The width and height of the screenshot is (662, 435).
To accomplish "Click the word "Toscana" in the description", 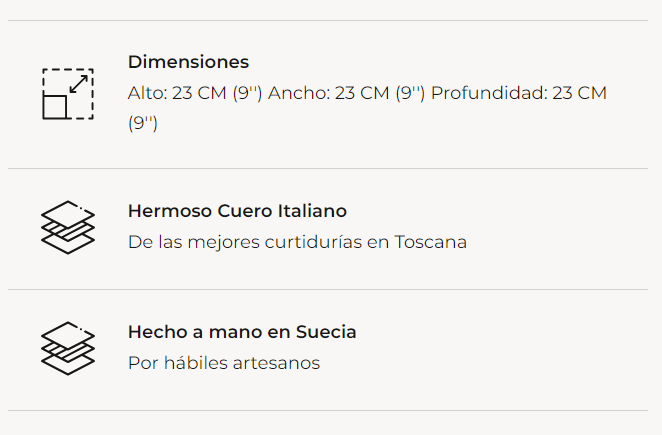I will coord(431,242).
